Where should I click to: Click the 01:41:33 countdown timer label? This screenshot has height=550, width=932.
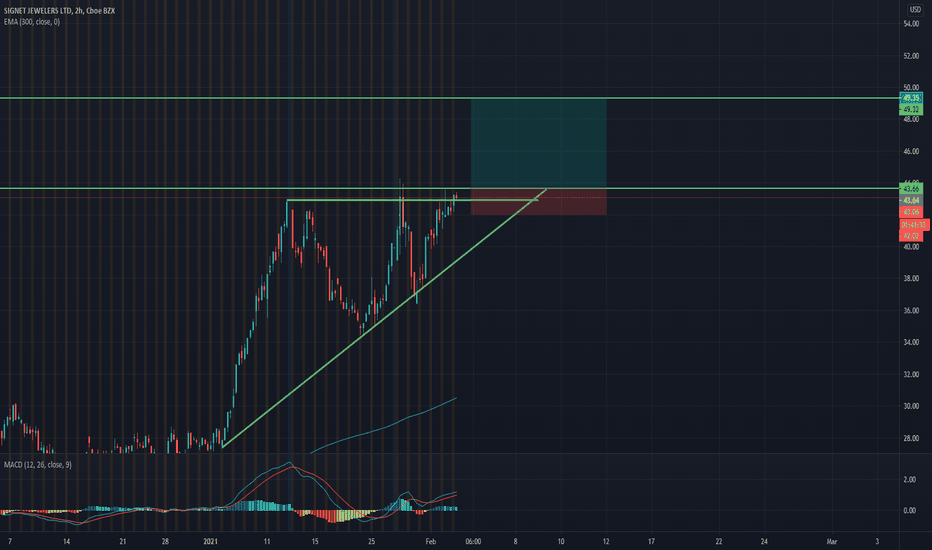pos(914,225)
